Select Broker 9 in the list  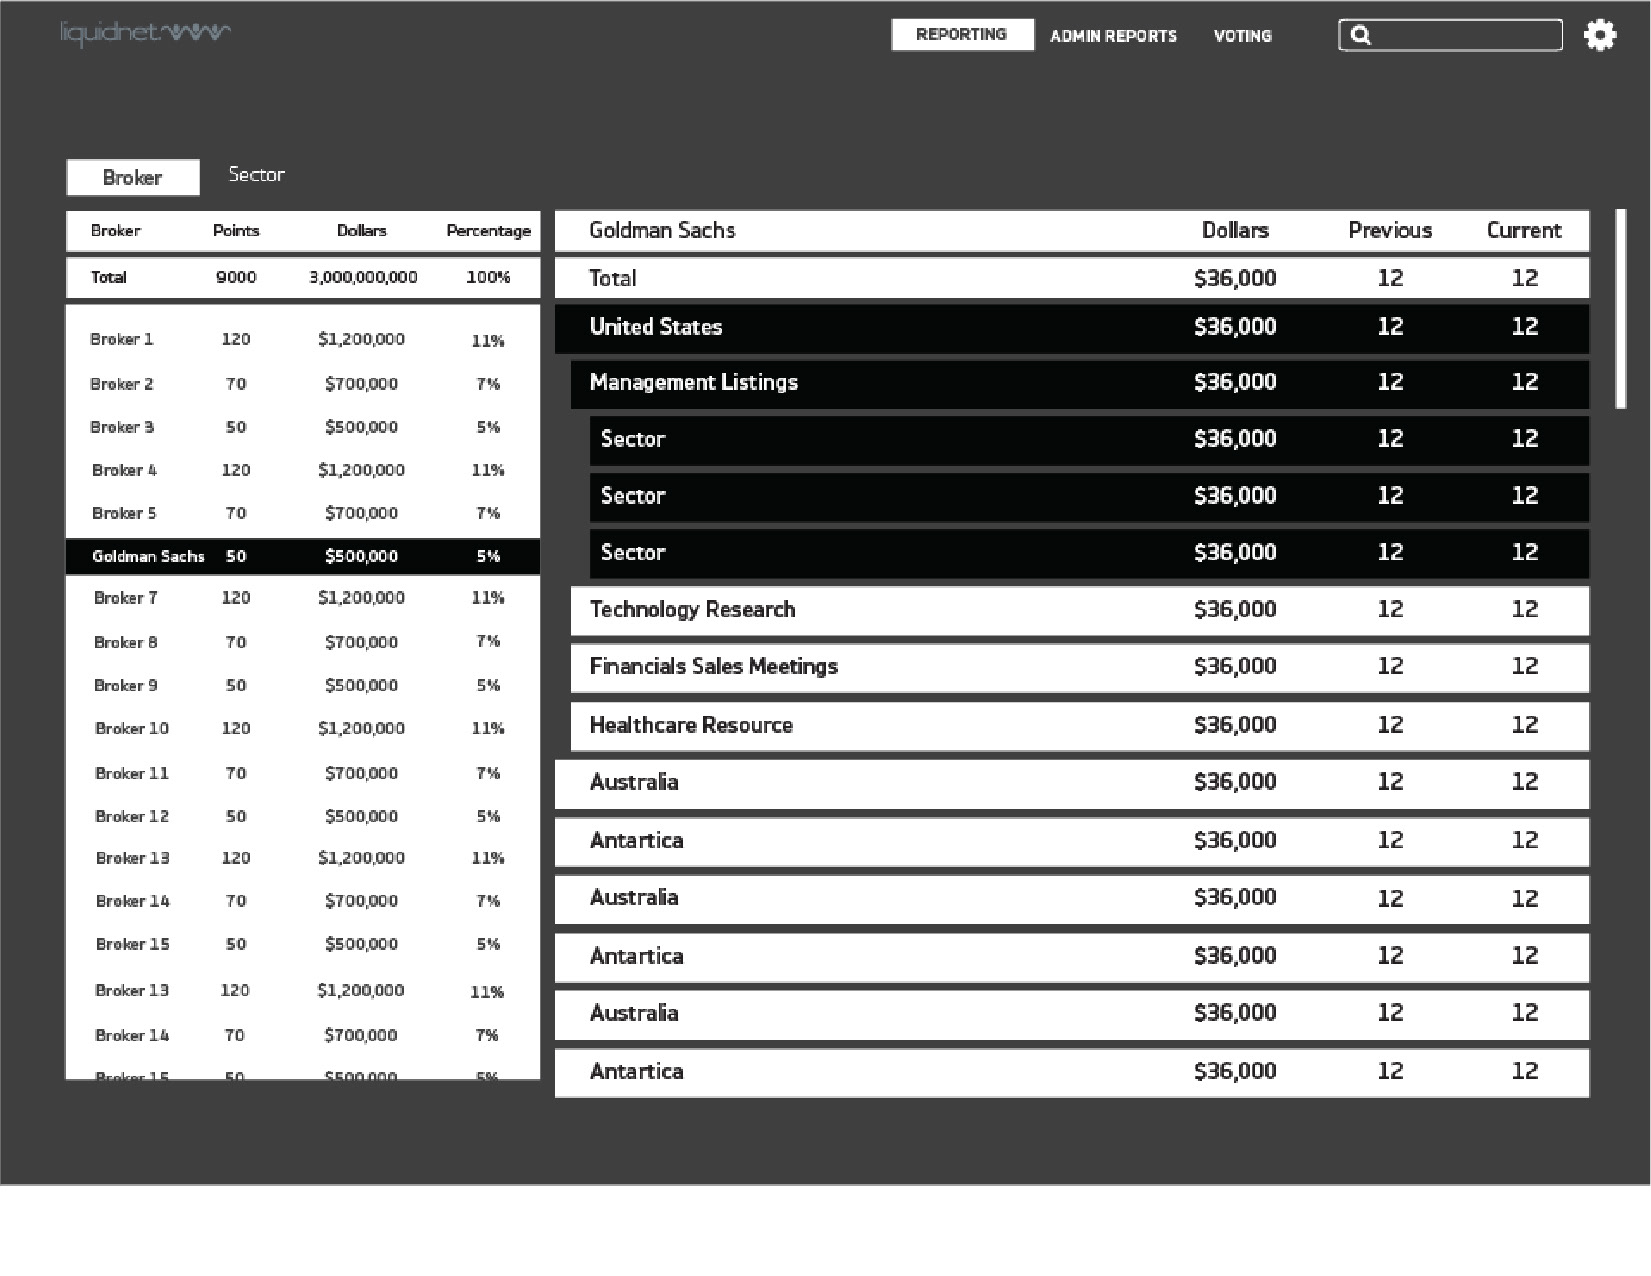[x=303, y=685]
